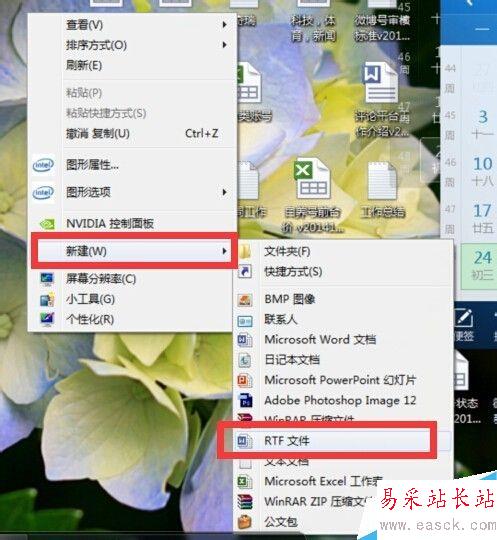This screenshot has width=497, height=540.
Task: Select date 10 in the calendar
Action: coord(483,164)
